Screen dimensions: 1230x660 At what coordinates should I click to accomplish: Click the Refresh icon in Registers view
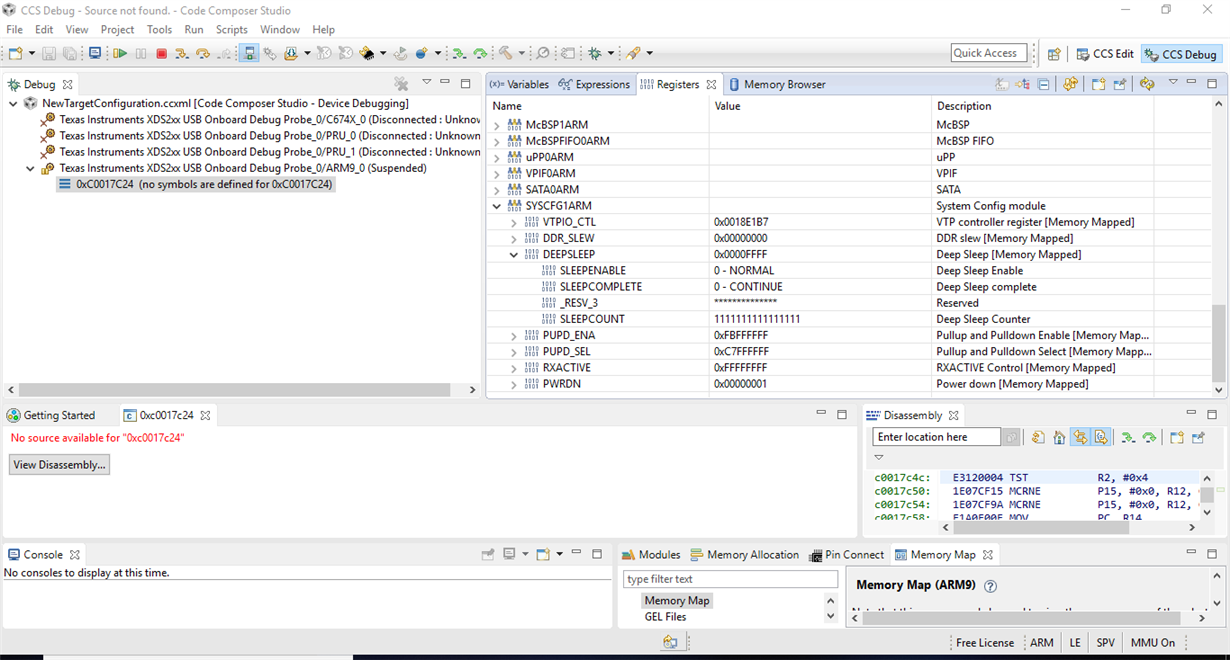[x=1070, y=84]
